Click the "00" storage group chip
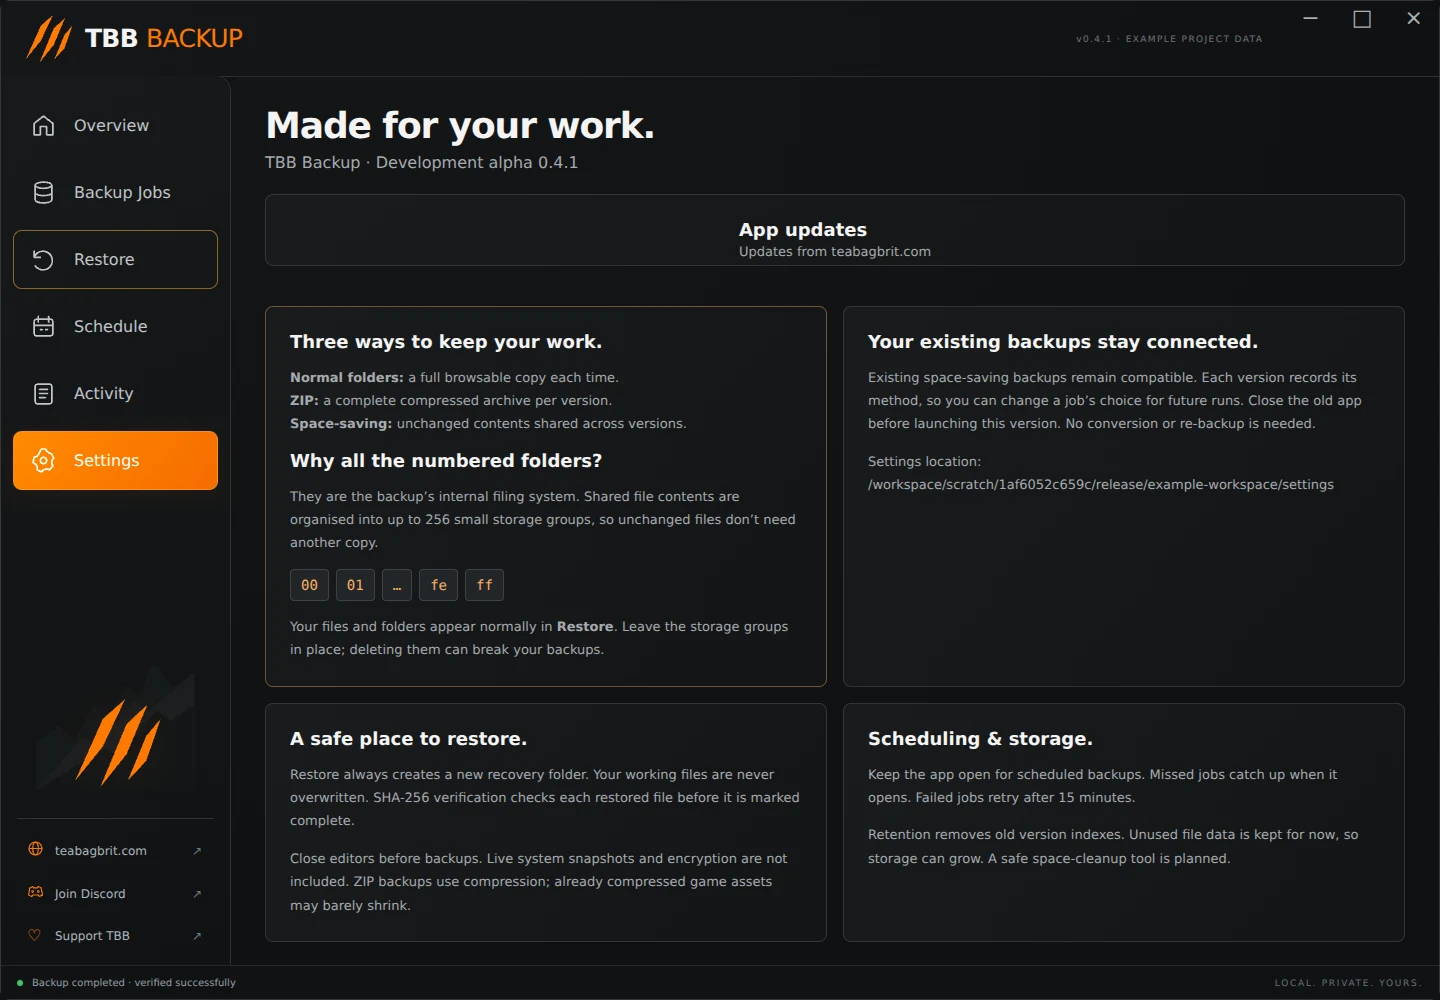This screenshot has width=1440, height=1000. click(x=309, y=585)
